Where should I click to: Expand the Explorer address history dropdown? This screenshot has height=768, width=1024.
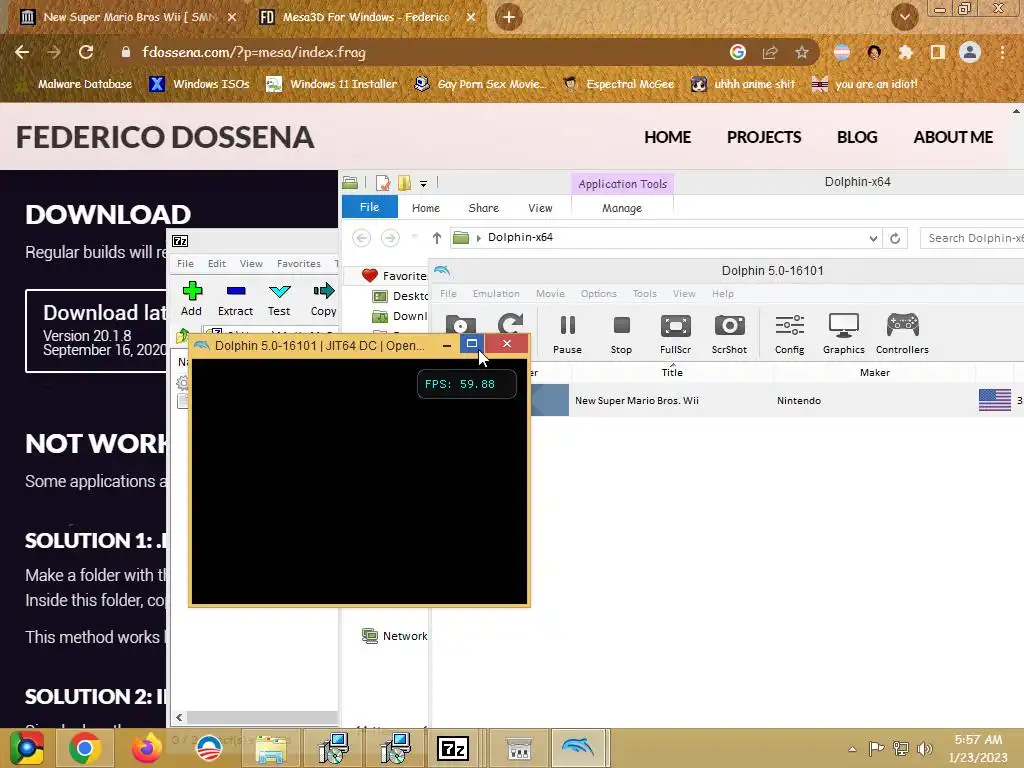(x=873, y=238)
